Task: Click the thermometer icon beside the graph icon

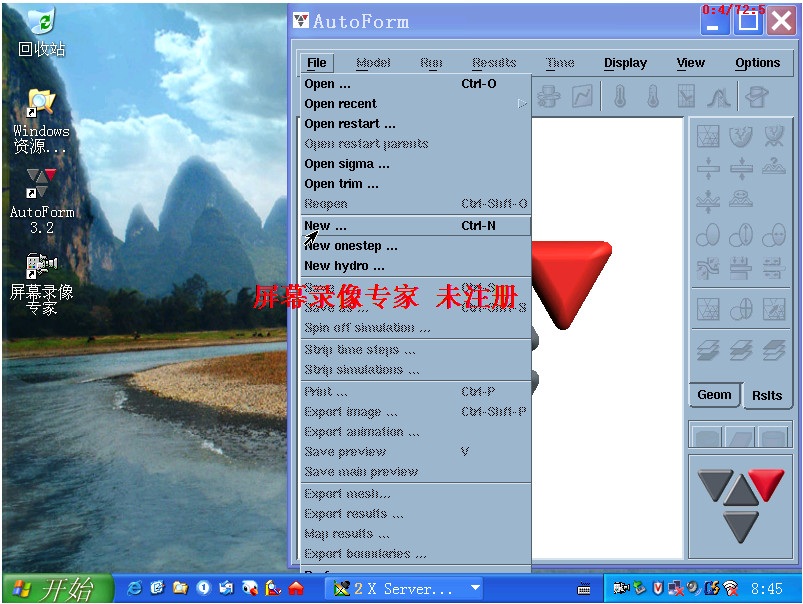Action: coord(620,96)
